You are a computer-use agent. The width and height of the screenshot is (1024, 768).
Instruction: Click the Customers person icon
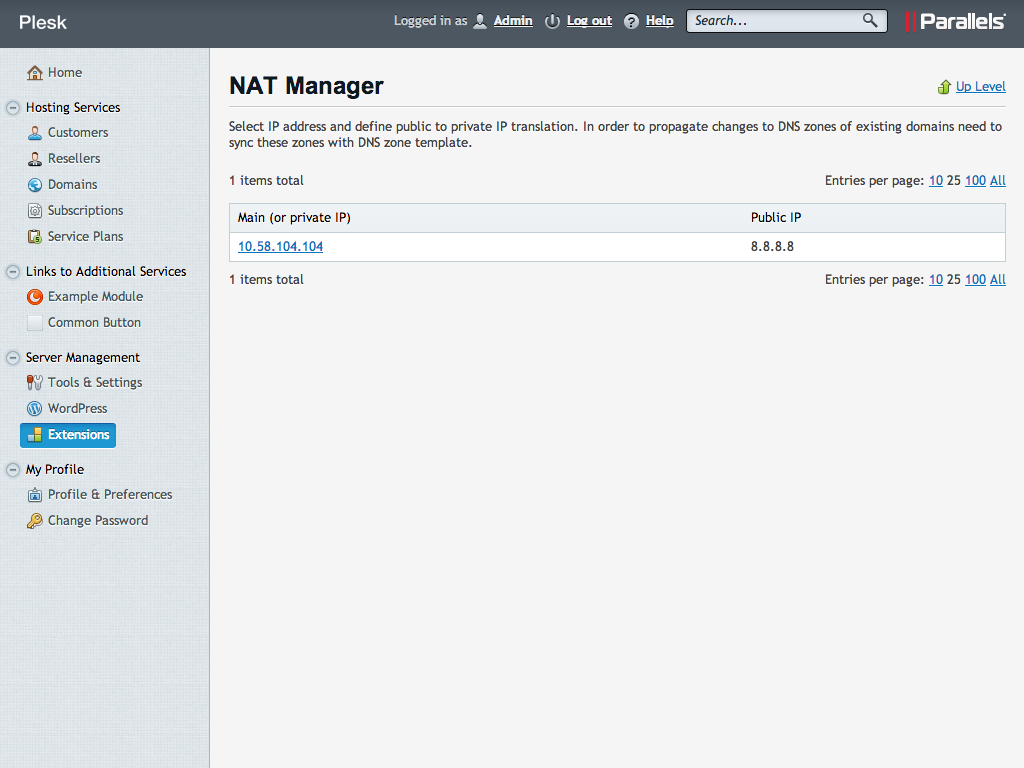click(35, 133)
